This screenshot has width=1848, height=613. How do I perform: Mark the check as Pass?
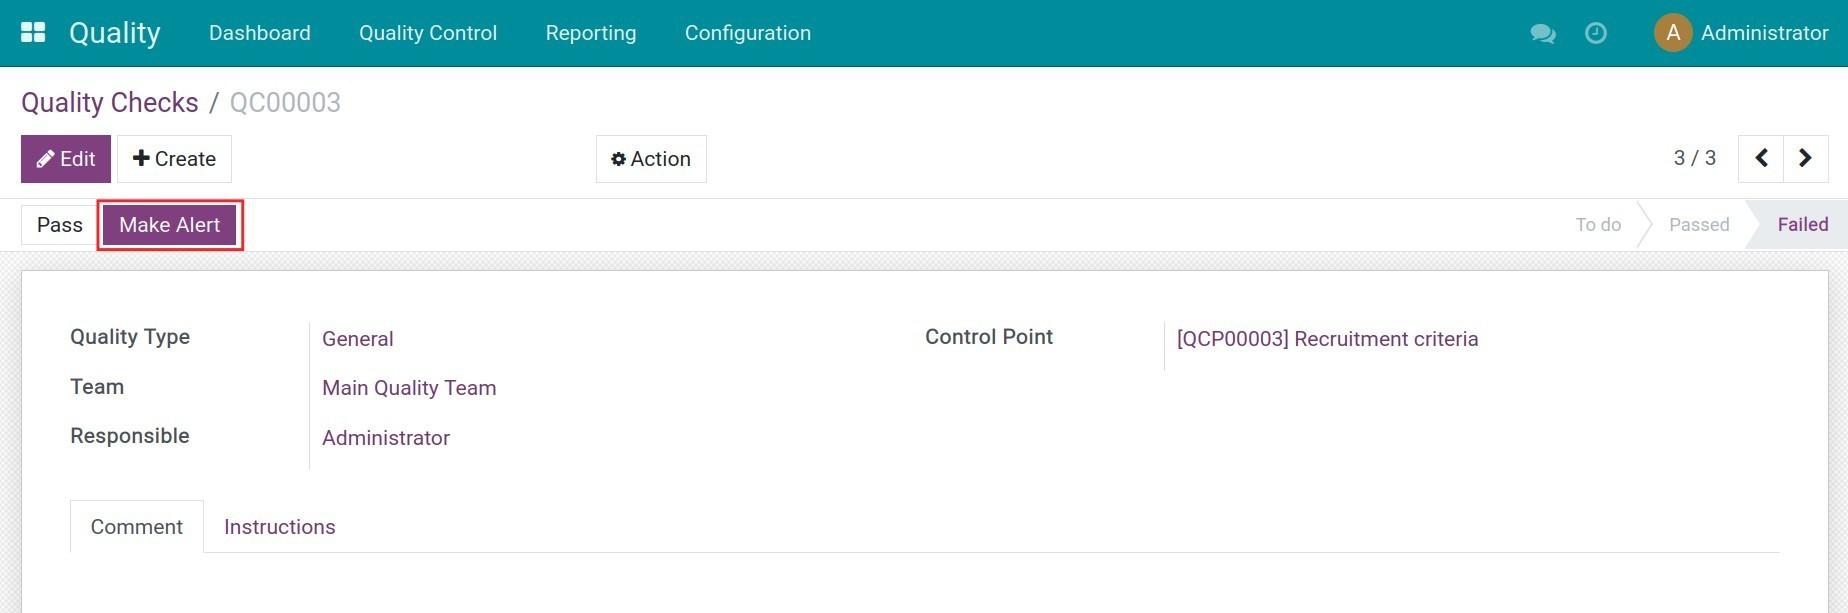click(59, 225)
